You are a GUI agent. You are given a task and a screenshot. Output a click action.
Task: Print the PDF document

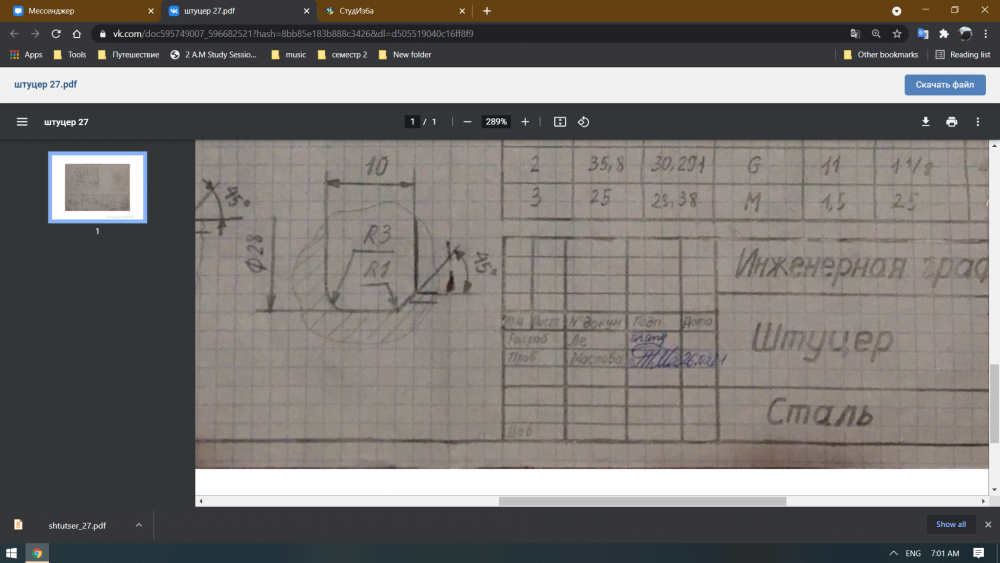[x=952, y=122]
